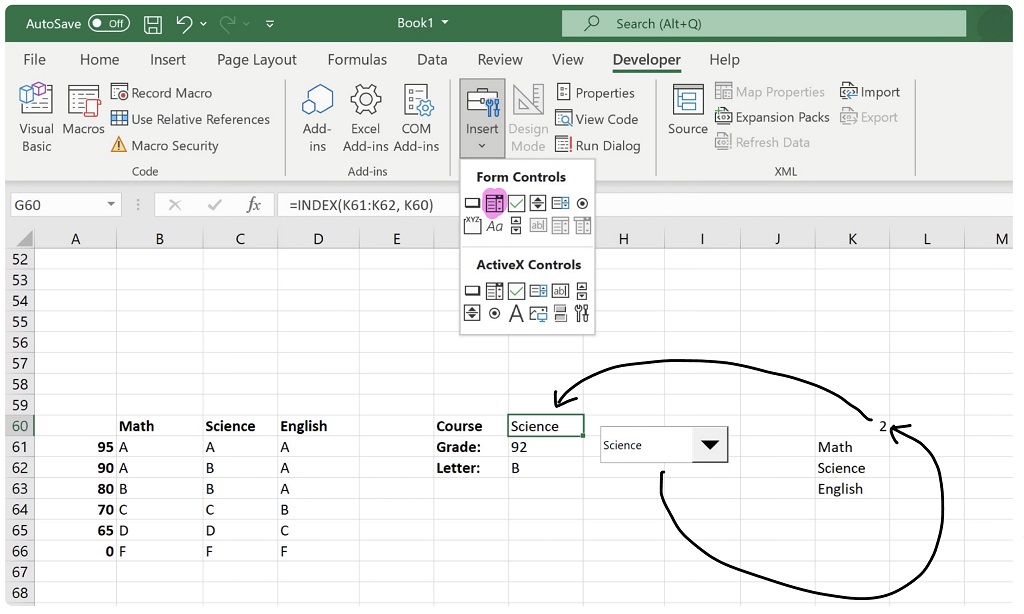Open the Page Layout tab
1024x614 pixels.
point(257,60)
